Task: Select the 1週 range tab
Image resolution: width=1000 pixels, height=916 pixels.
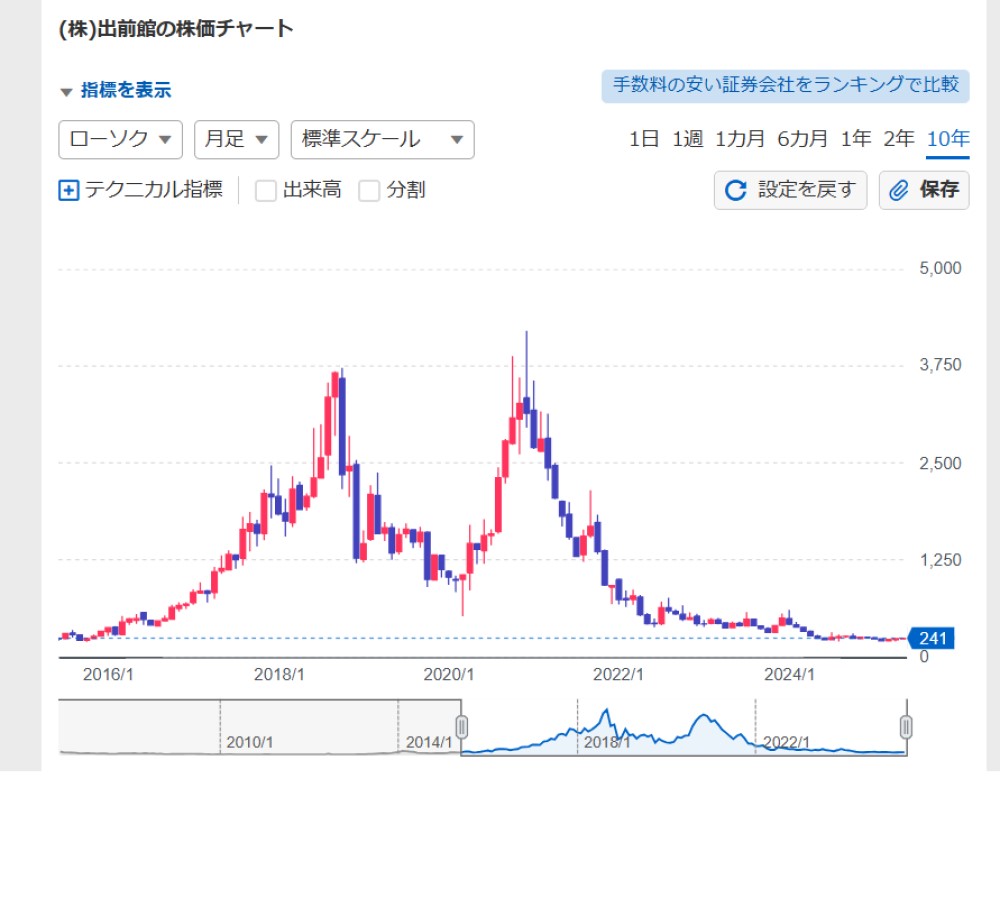Action: tap(688, 138)
